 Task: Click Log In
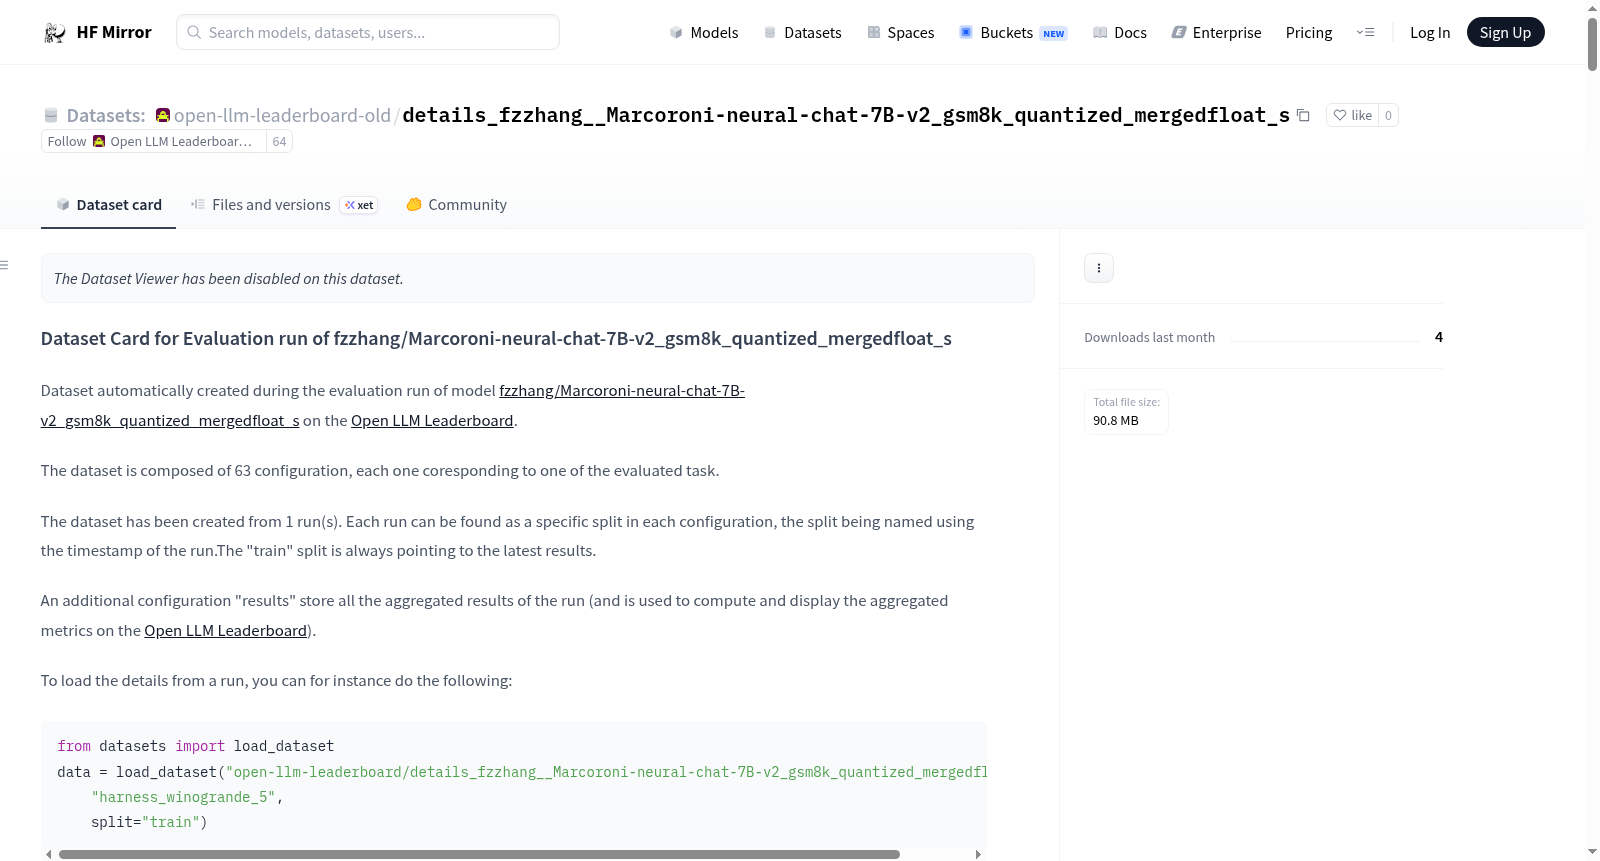pos(1430,33)
